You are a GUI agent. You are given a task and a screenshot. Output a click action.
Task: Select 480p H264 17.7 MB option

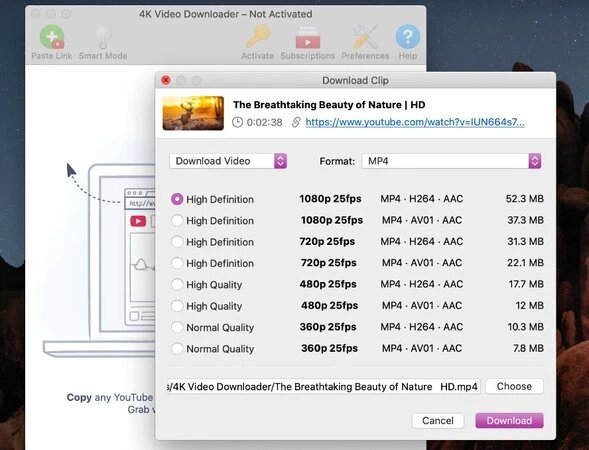point(177,285)
